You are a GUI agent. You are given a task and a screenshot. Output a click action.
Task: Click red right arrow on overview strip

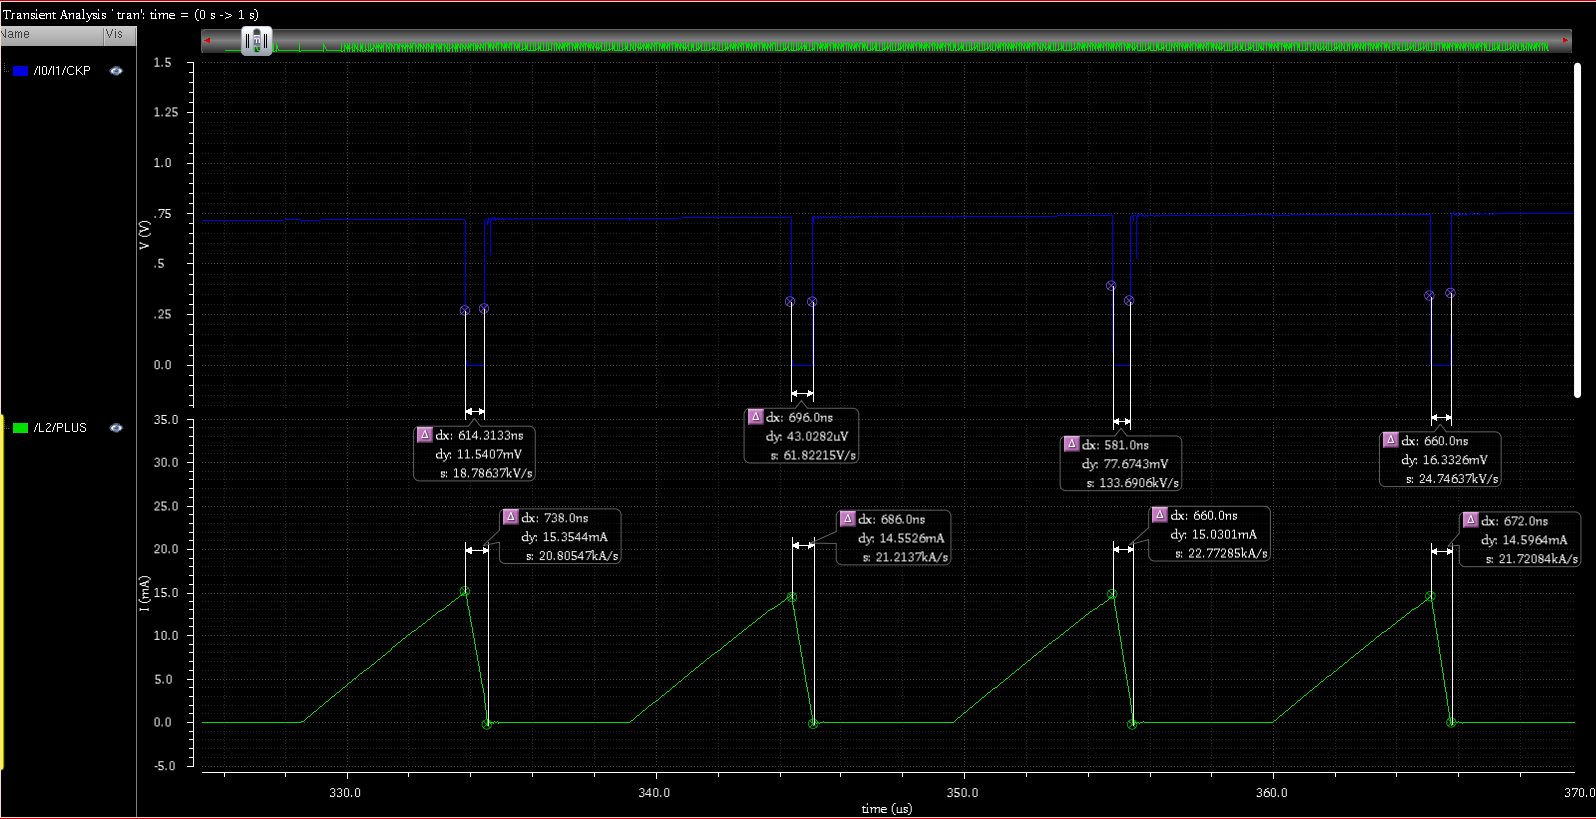pos(1565,41)
